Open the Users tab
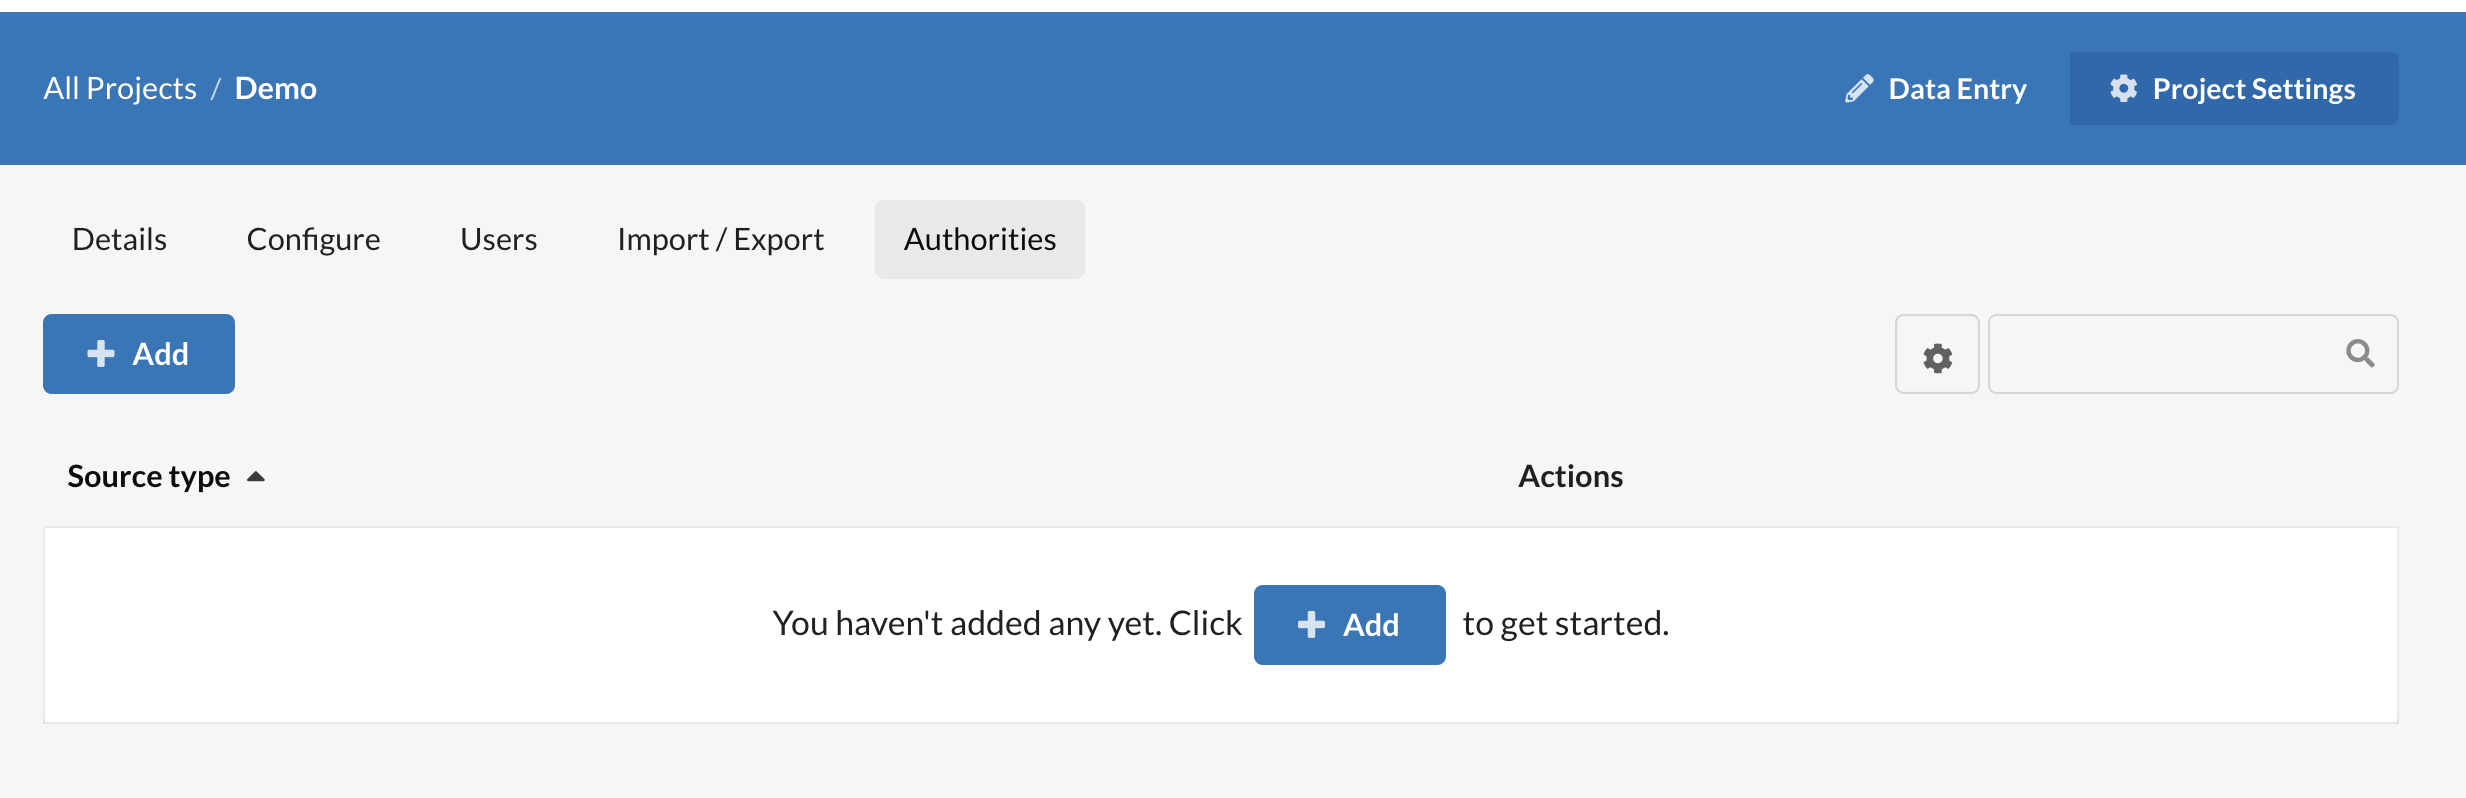This screenshot has width=2466, height=798. point(499,239)
